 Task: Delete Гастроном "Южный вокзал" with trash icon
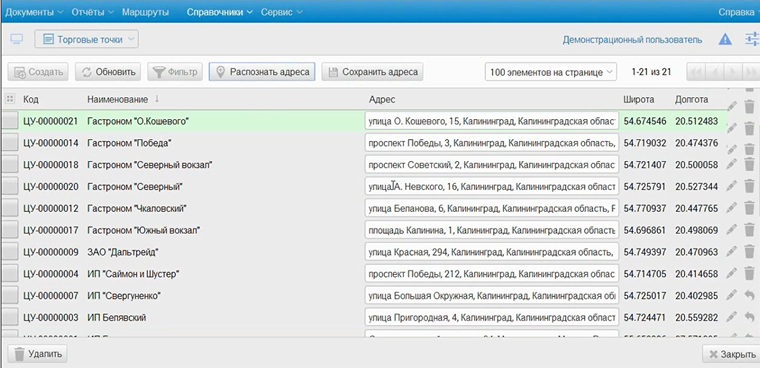coord(749,230)
